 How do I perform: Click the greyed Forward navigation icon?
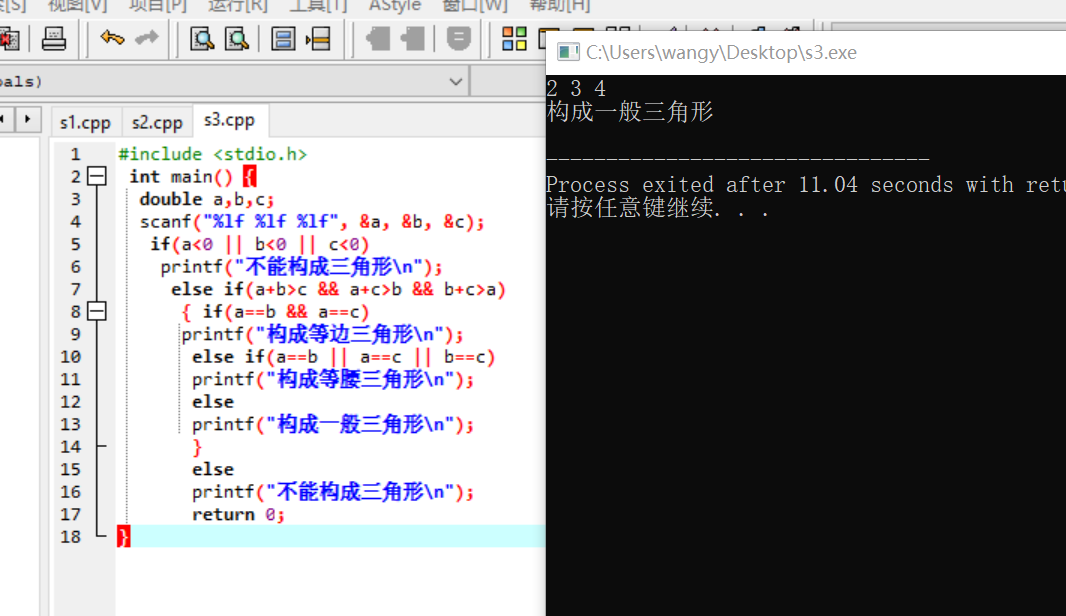pos(412,39)
